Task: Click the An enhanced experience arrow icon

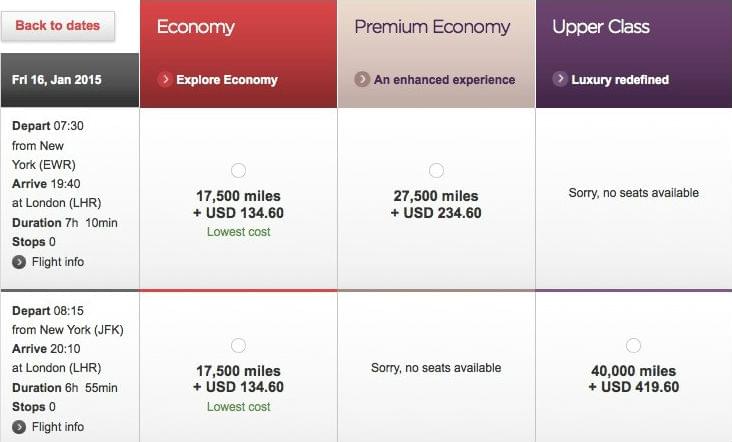Action: point(362,79)
